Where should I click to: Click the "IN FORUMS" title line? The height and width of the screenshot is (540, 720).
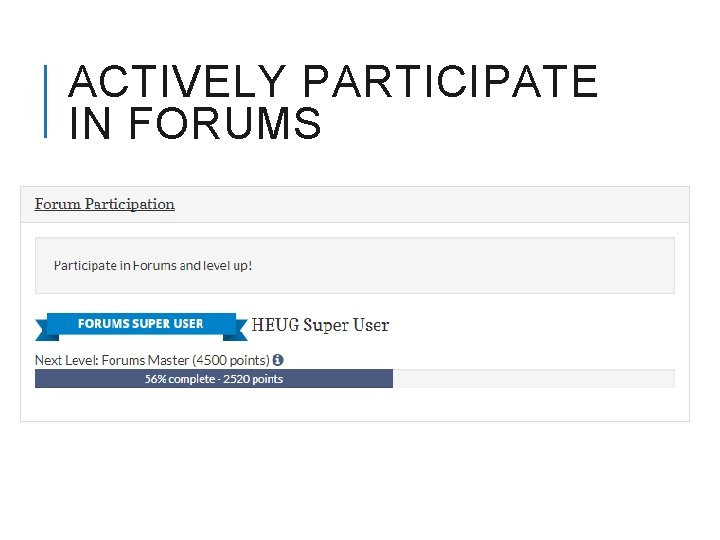coord(196,125)
